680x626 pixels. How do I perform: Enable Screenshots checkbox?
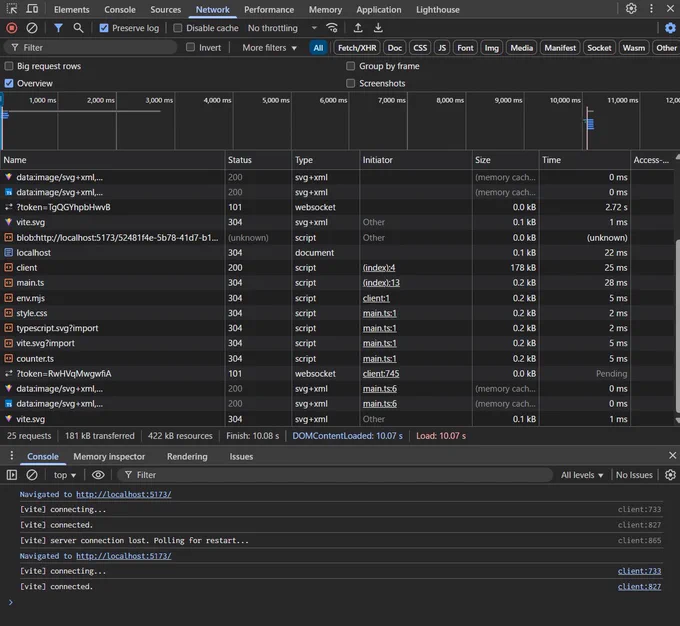point(350,83)
